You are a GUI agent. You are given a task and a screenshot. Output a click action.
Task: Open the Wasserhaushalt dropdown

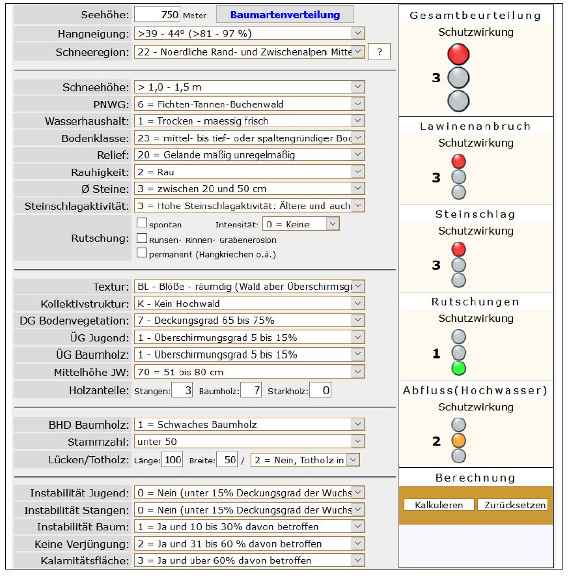click(x=249, y=121)
